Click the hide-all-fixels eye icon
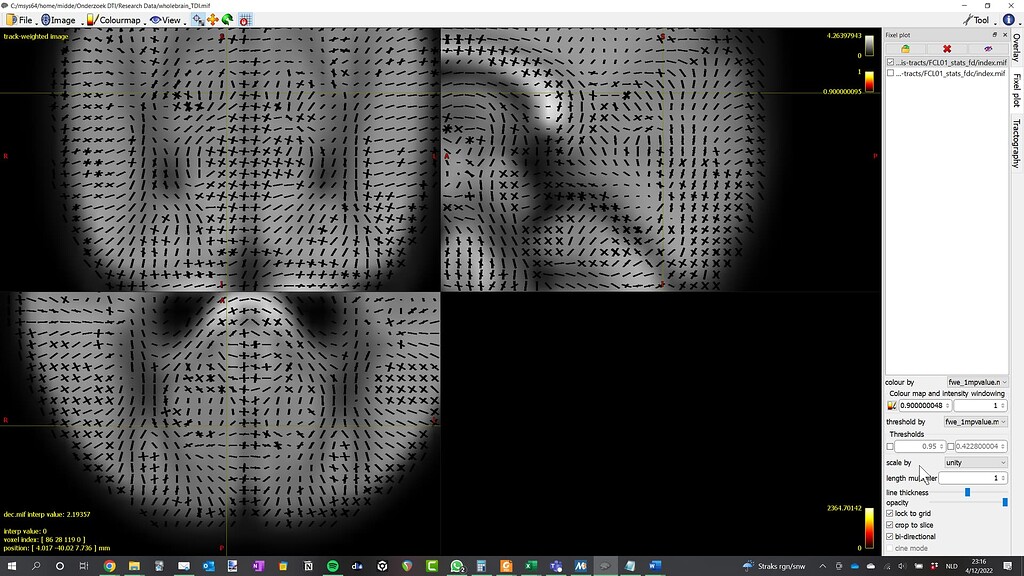This screenshot has height=576, width=1024. (x=988, y=48)
